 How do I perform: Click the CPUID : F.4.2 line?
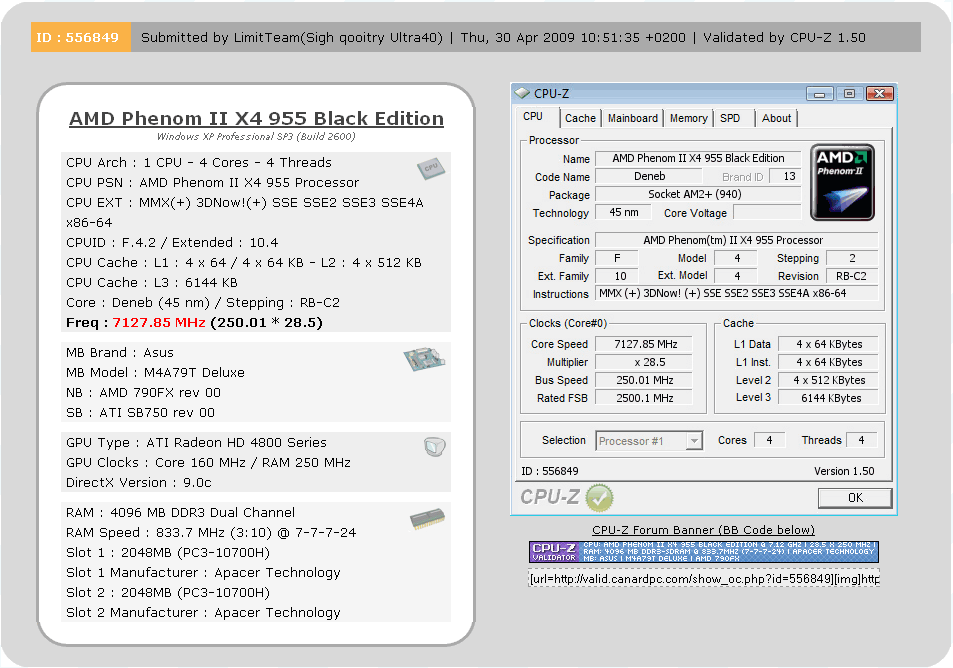tap(172, 243)
